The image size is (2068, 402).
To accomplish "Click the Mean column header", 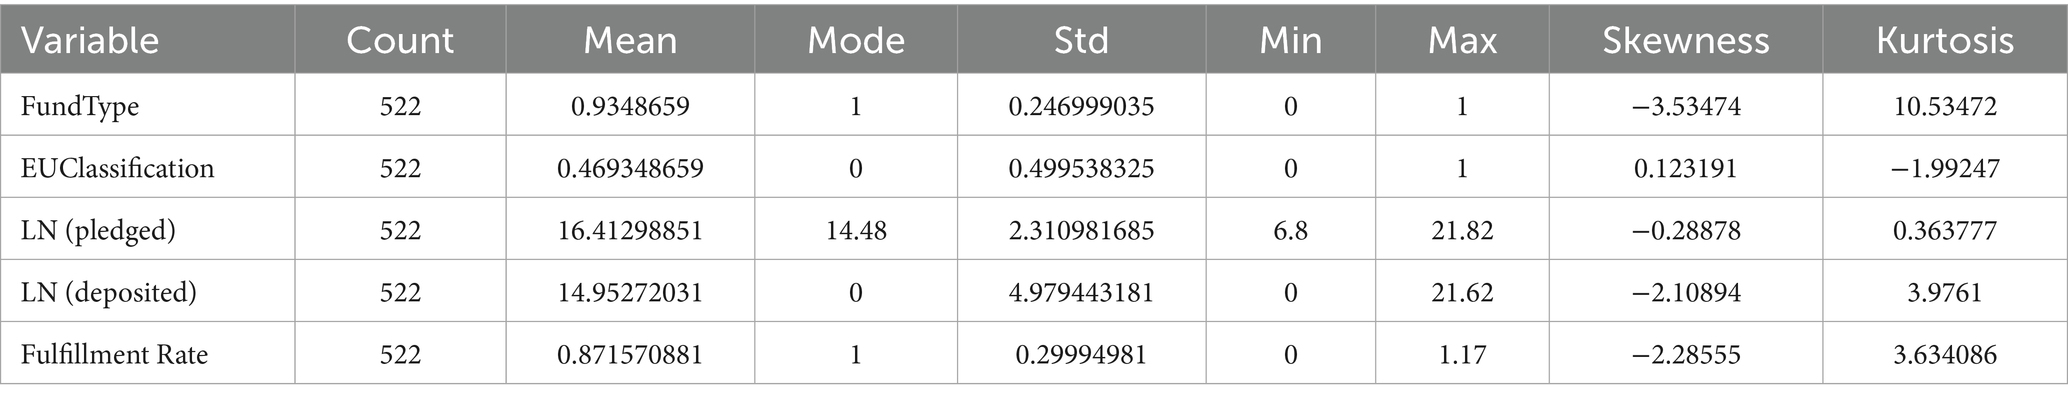I will pos(630,40).
